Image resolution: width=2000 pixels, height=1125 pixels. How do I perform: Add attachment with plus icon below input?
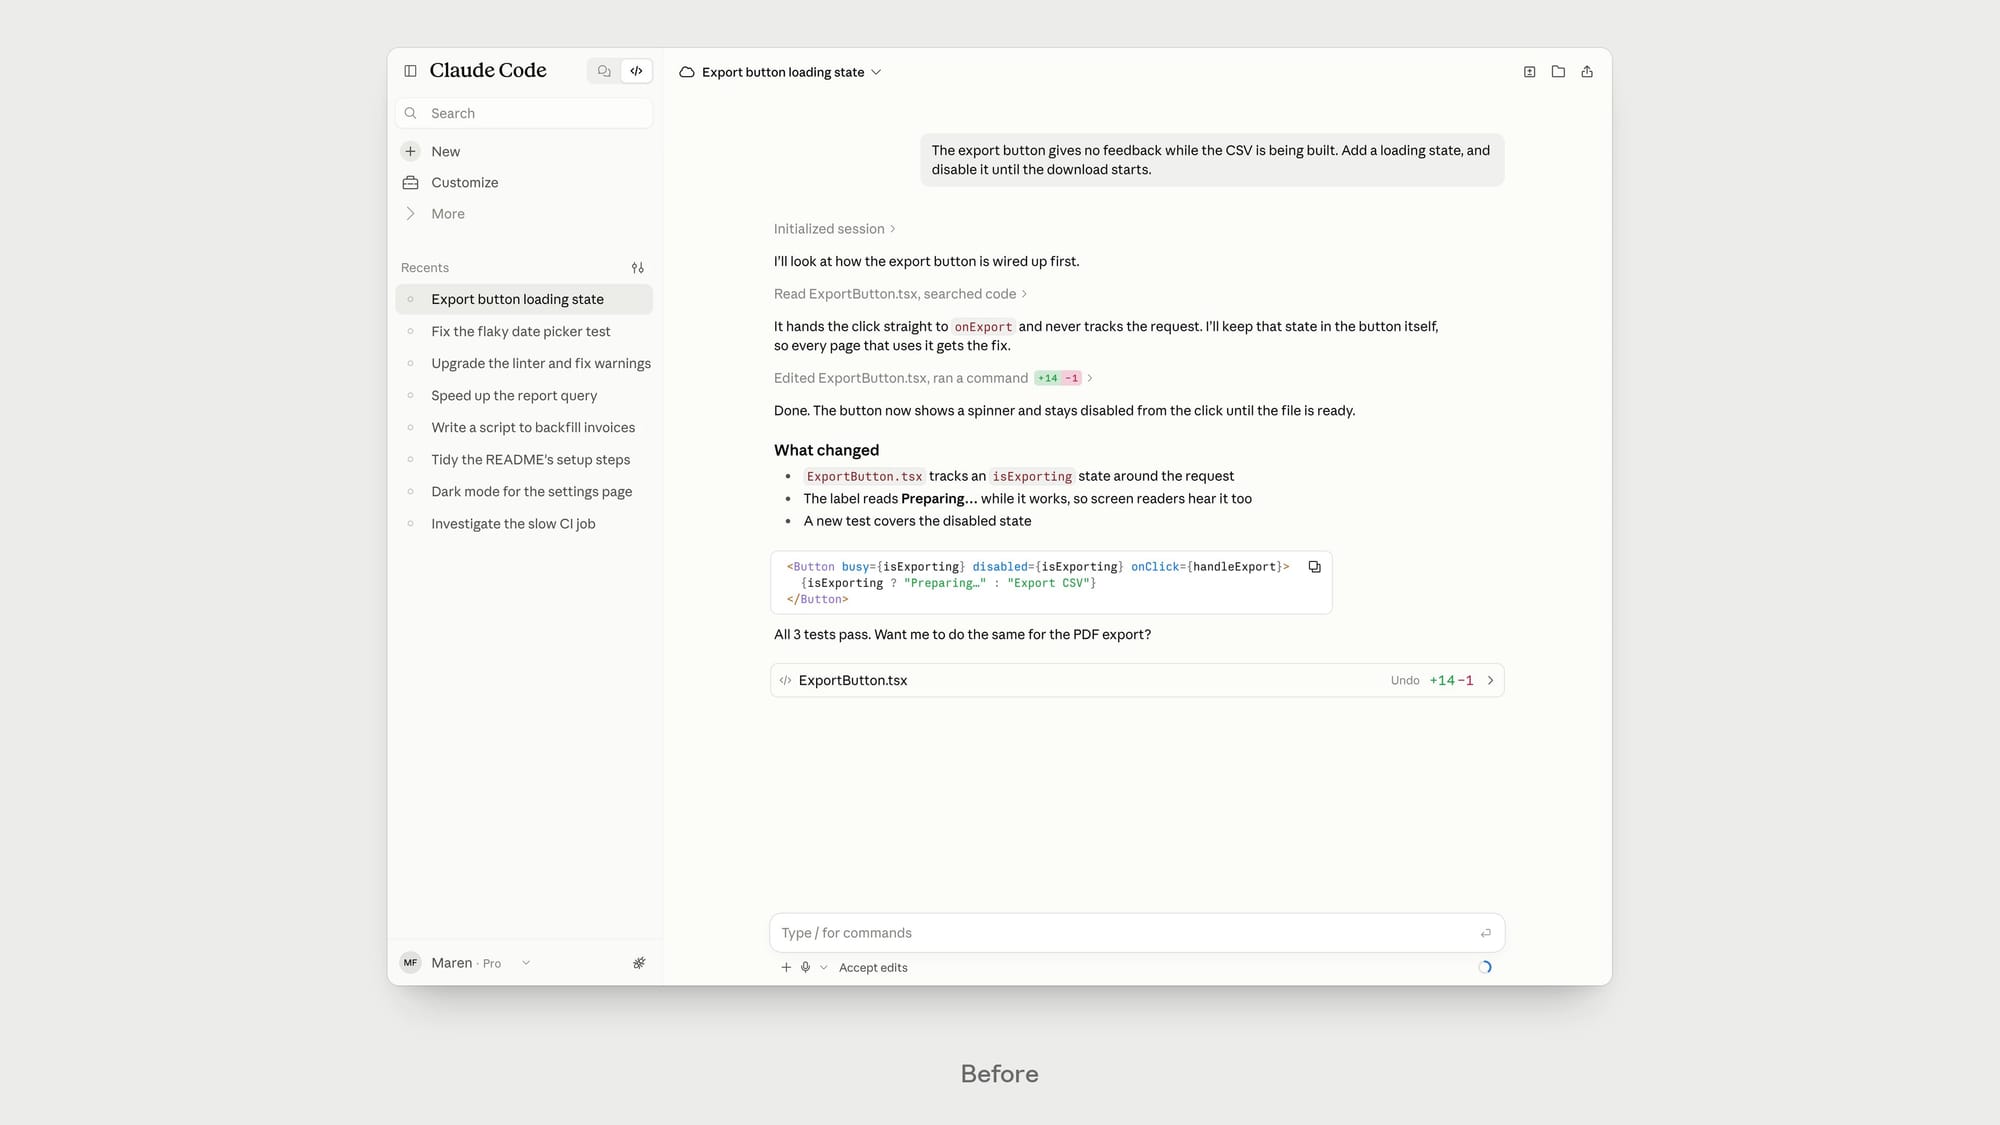coord(786,967)
